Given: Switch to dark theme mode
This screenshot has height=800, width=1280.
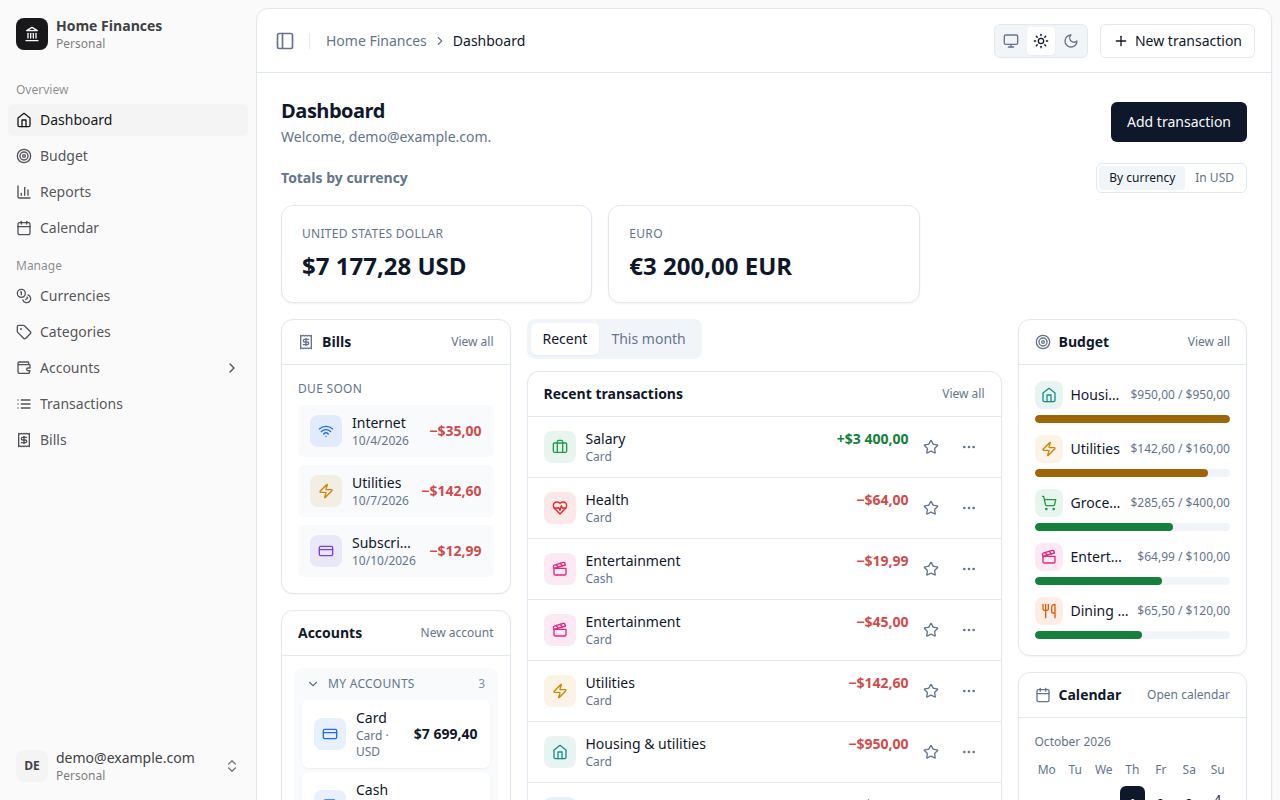Looking at the screenshot, I should pyautogui.click(x=1071, y=41).
